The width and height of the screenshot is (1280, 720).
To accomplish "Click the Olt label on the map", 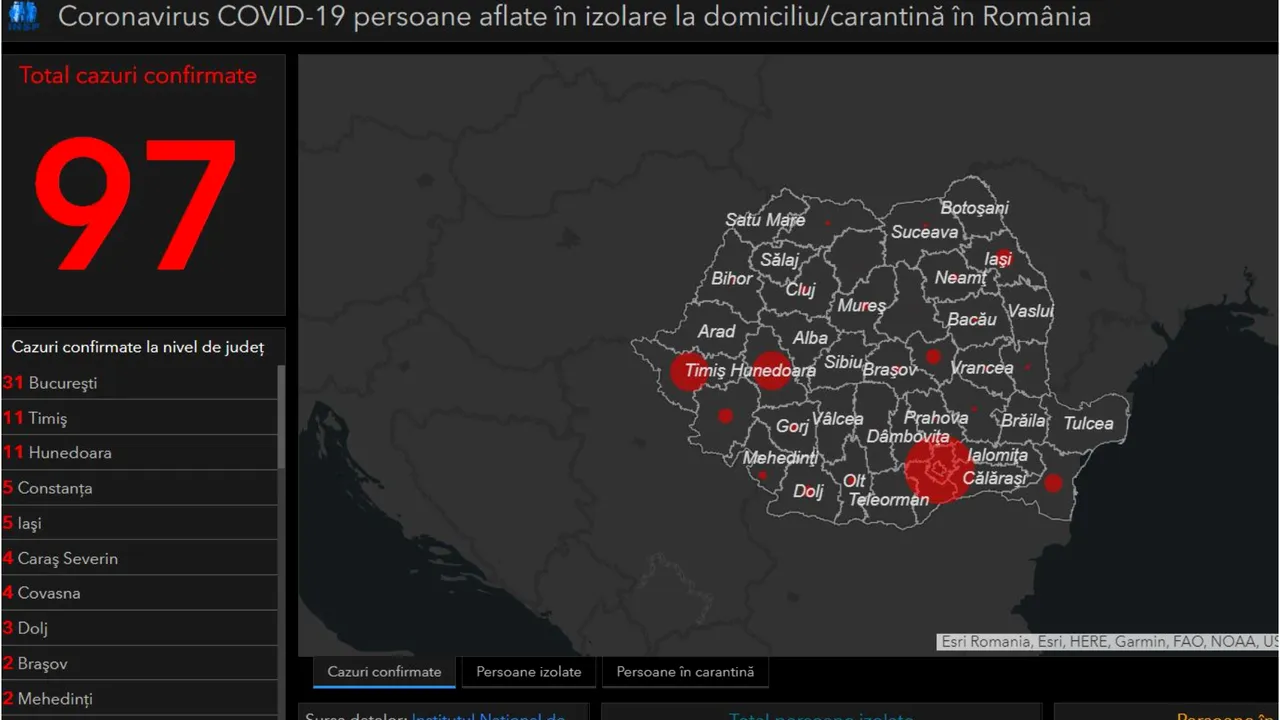I will 854,481.
